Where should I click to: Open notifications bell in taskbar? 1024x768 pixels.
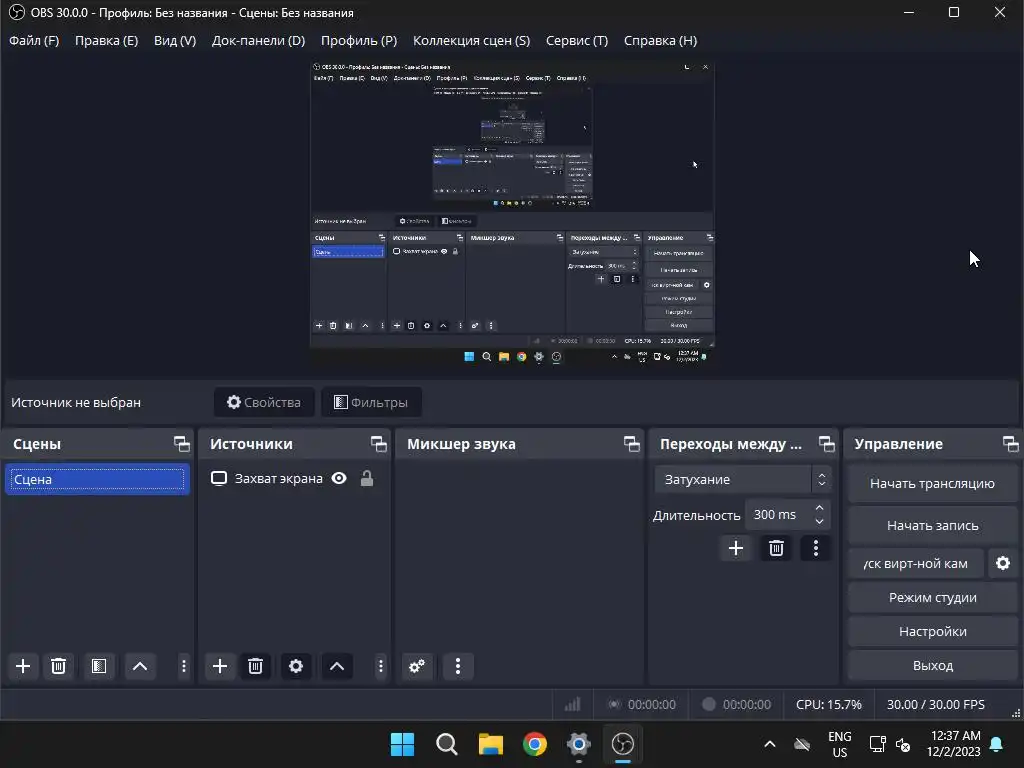997,744
